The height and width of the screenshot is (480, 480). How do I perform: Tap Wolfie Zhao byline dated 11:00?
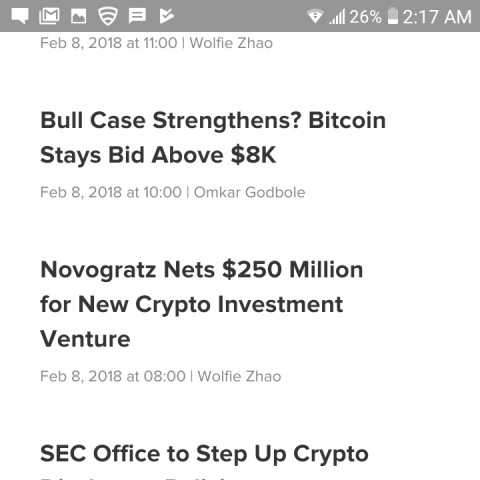tap(231, 43)
